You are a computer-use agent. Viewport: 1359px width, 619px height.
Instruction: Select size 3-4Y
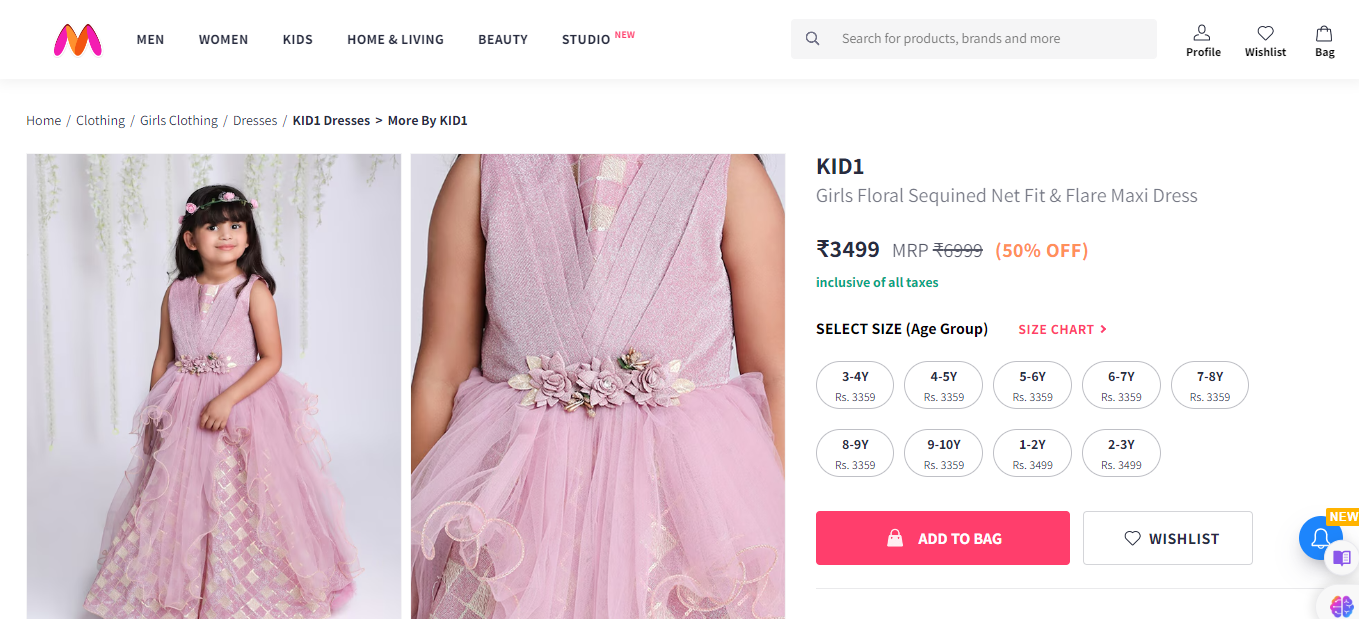855,385
